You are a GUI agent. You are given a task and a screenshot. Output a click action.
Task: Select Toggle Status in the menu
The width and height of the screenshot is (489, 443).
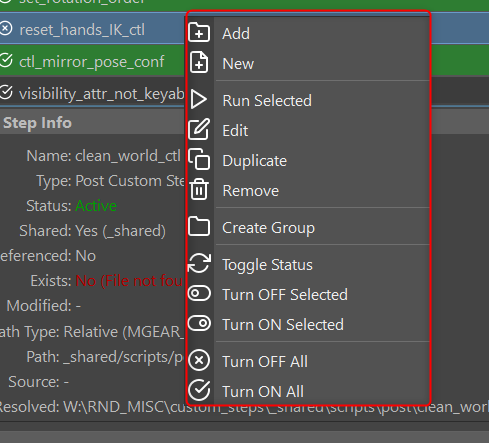pyautogui.click(x=308, y=265)
